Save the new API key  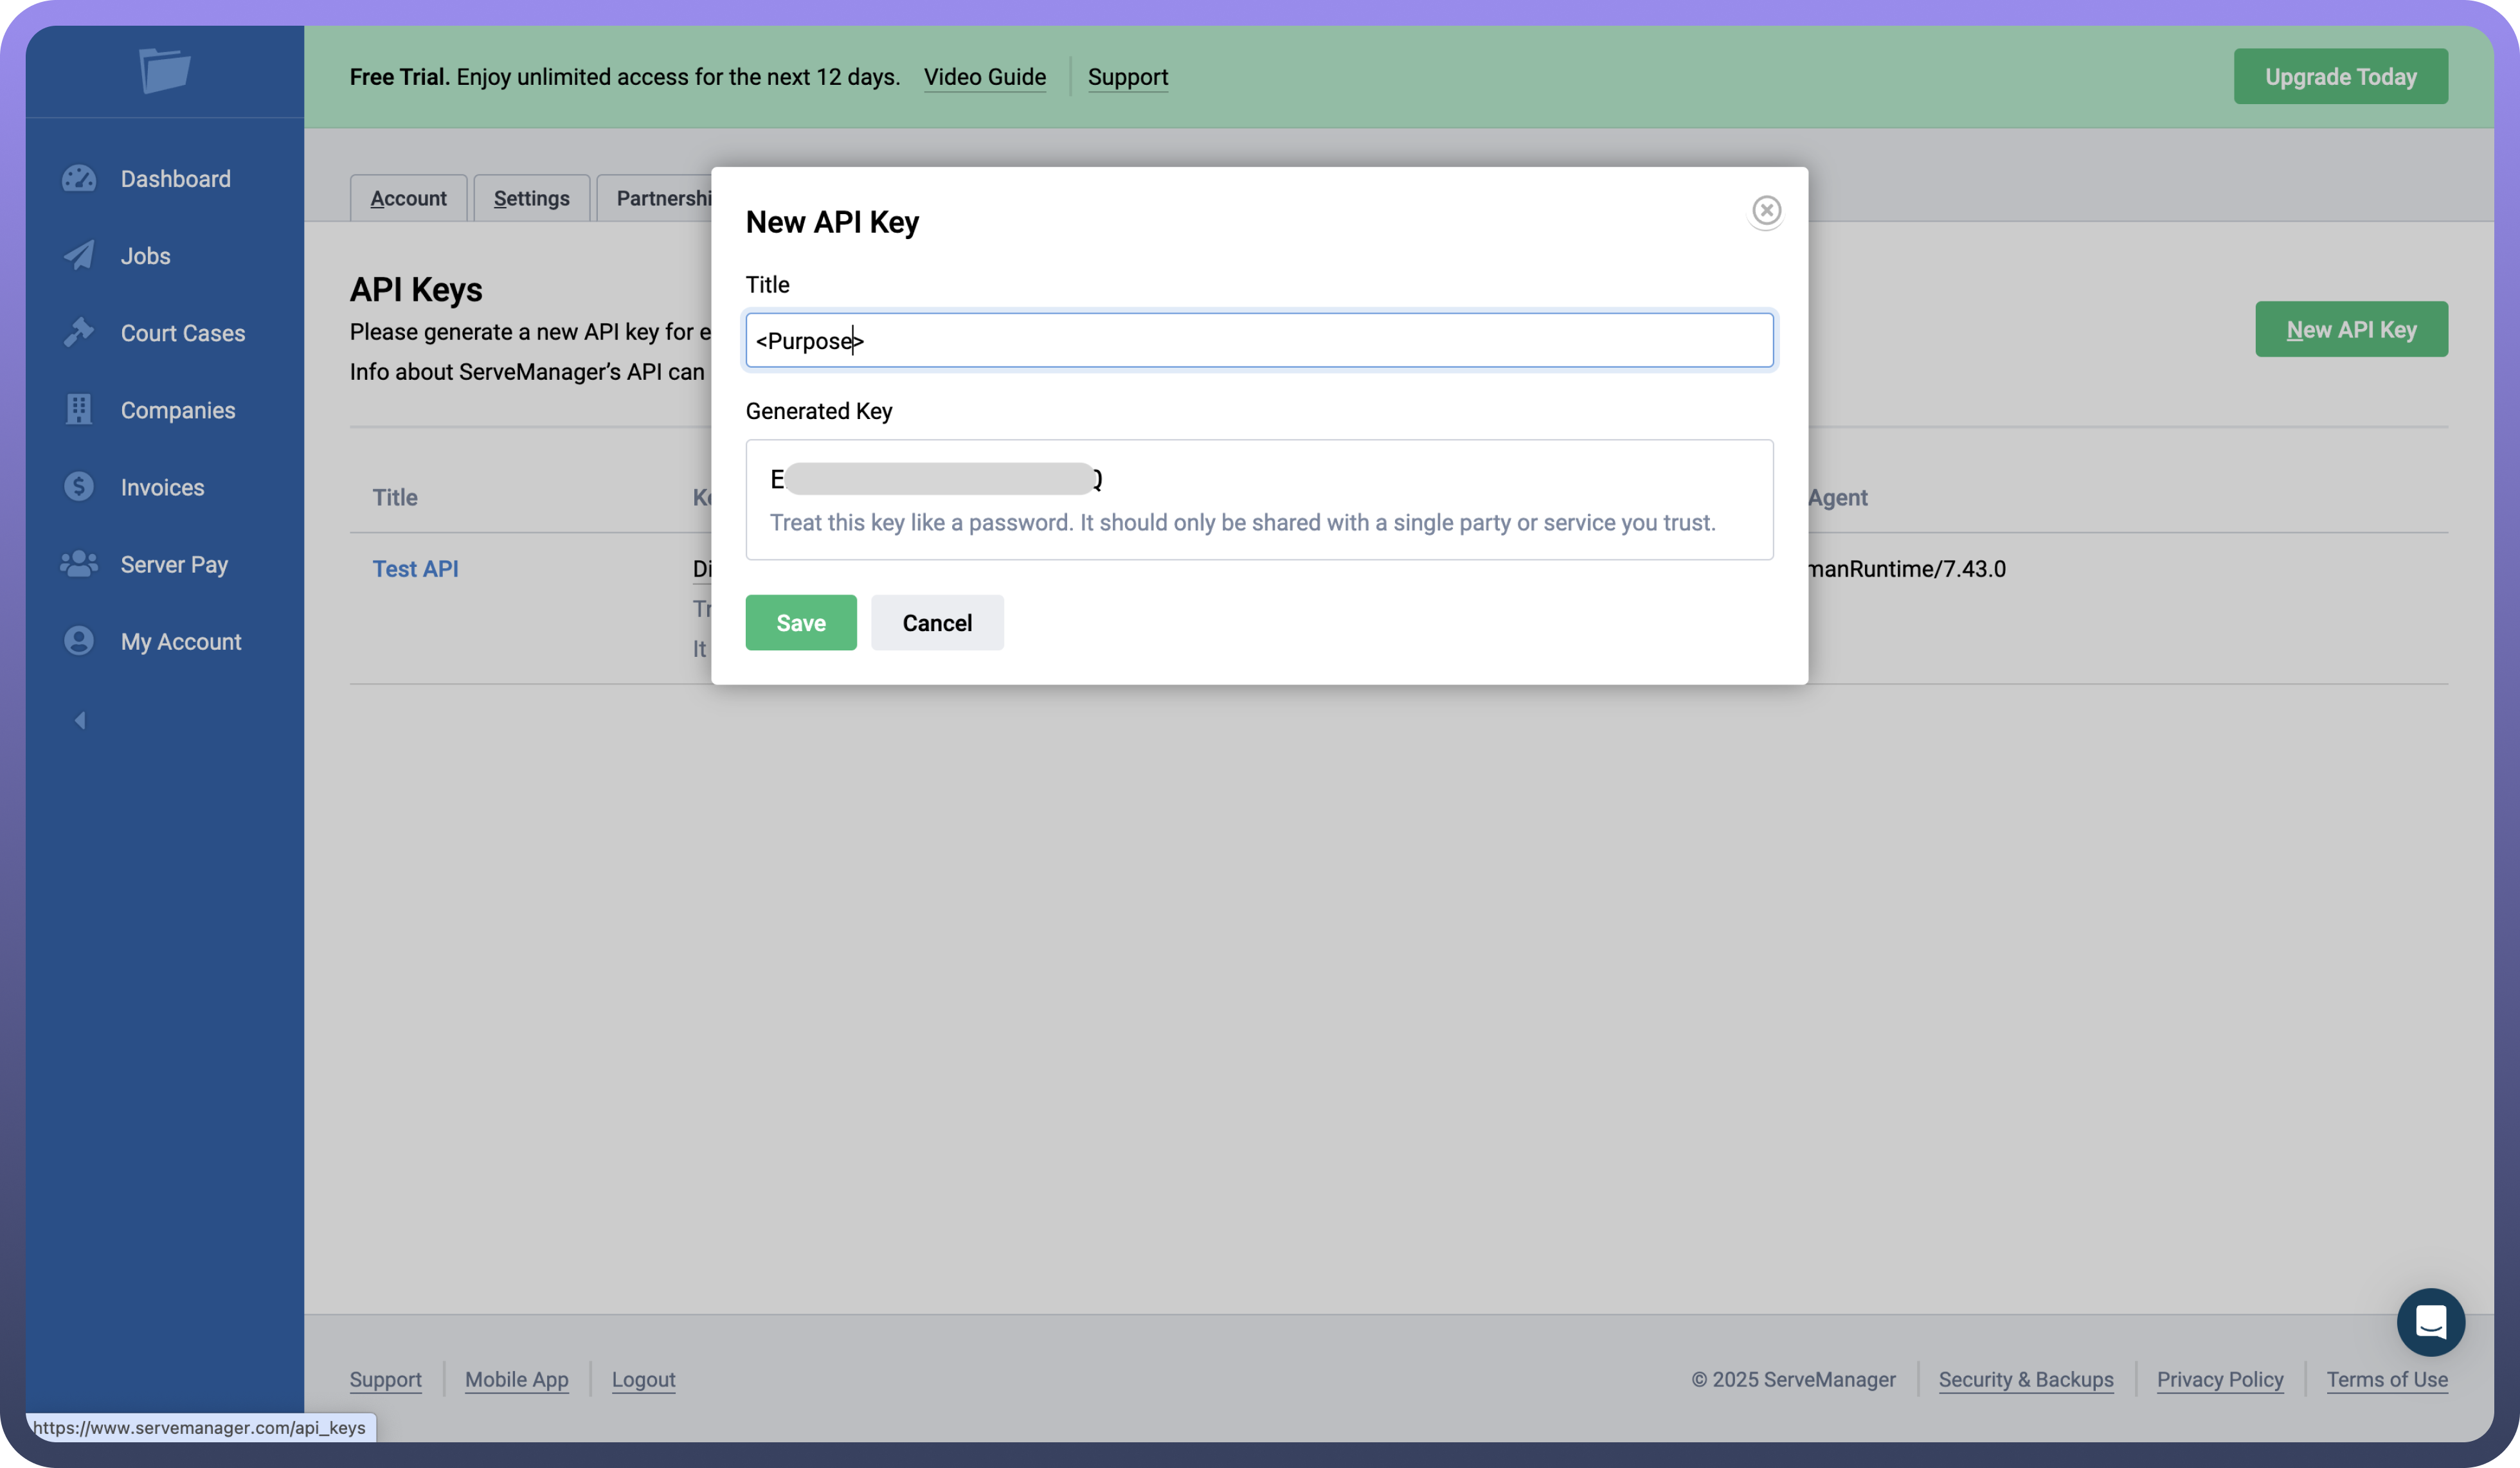(800, 623)
